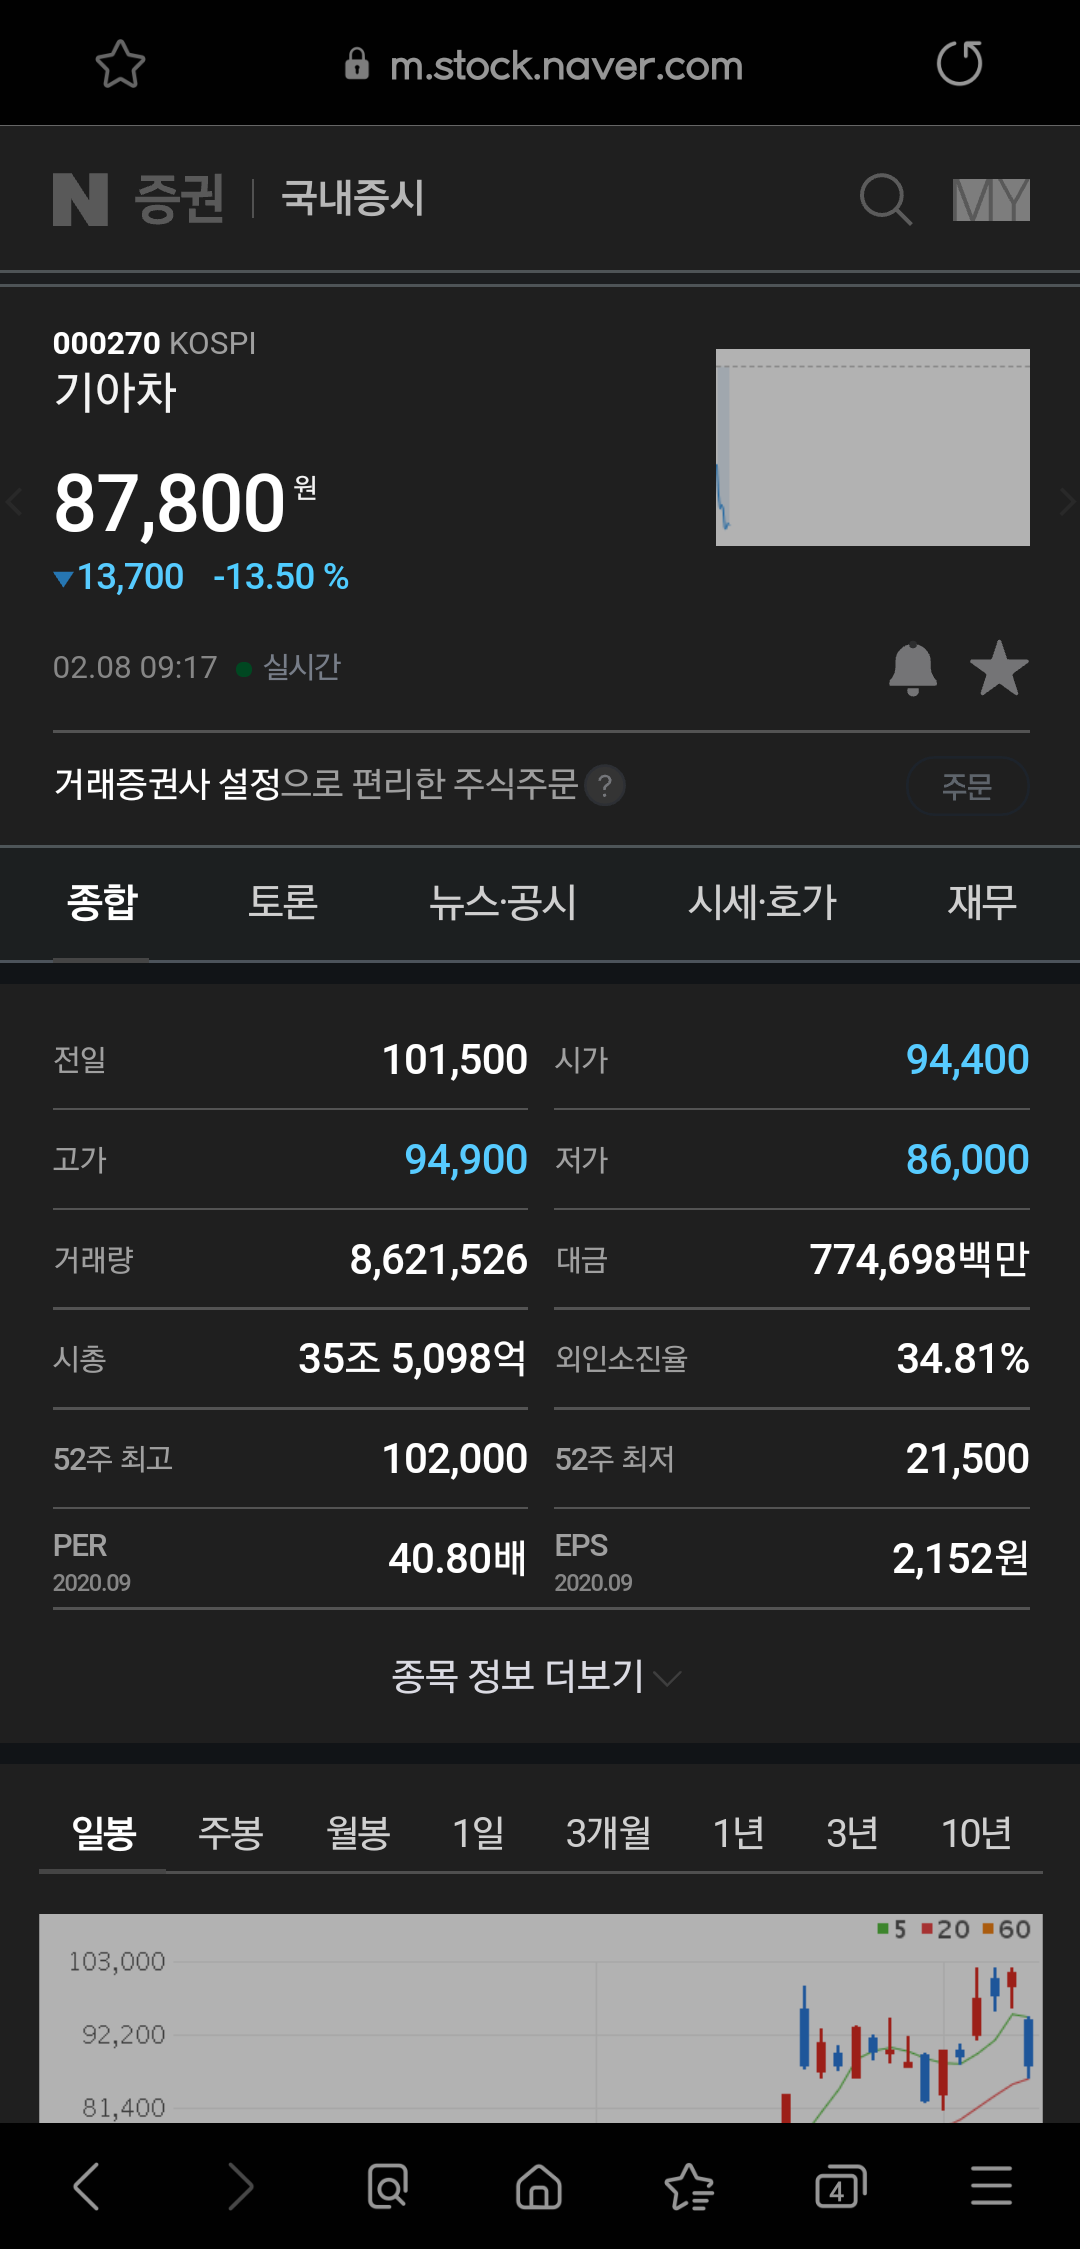Viewport: 1080px width, 2249px height.
Task: Tap the help question mark icon
Action: 605,785
